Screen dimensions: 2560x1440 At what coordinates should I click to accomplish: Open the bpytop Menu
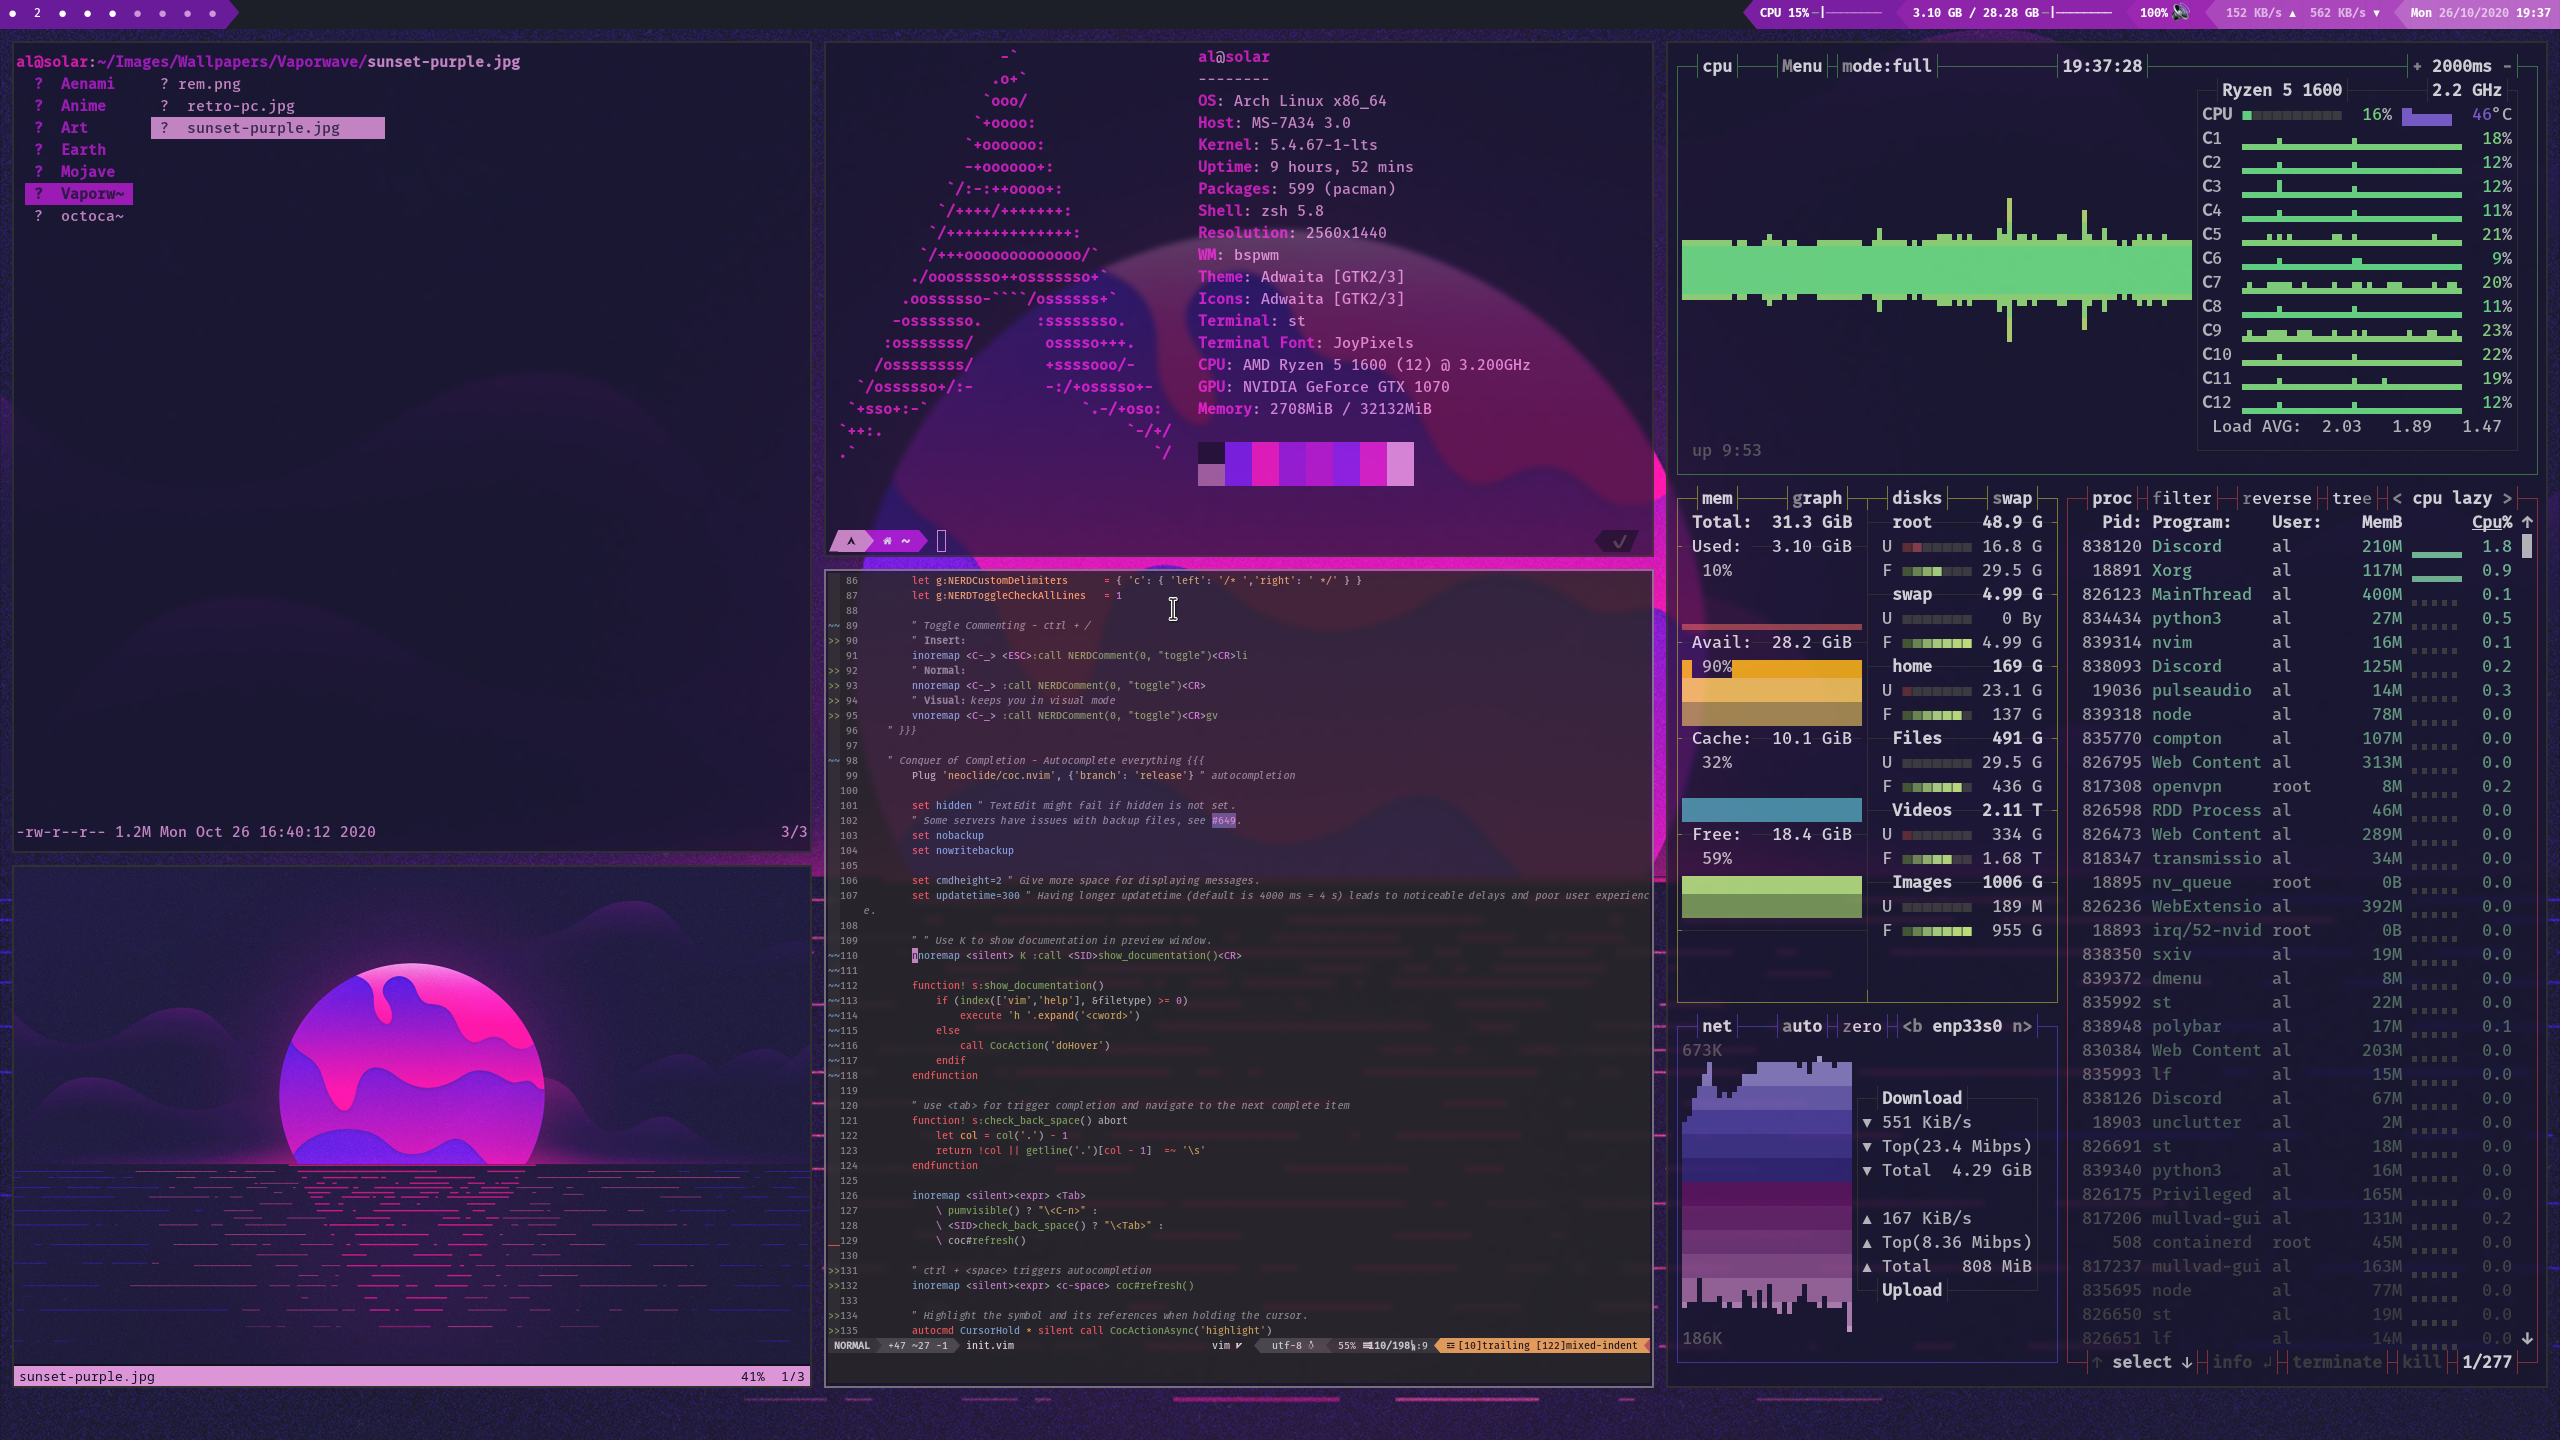pos(1802,66)
